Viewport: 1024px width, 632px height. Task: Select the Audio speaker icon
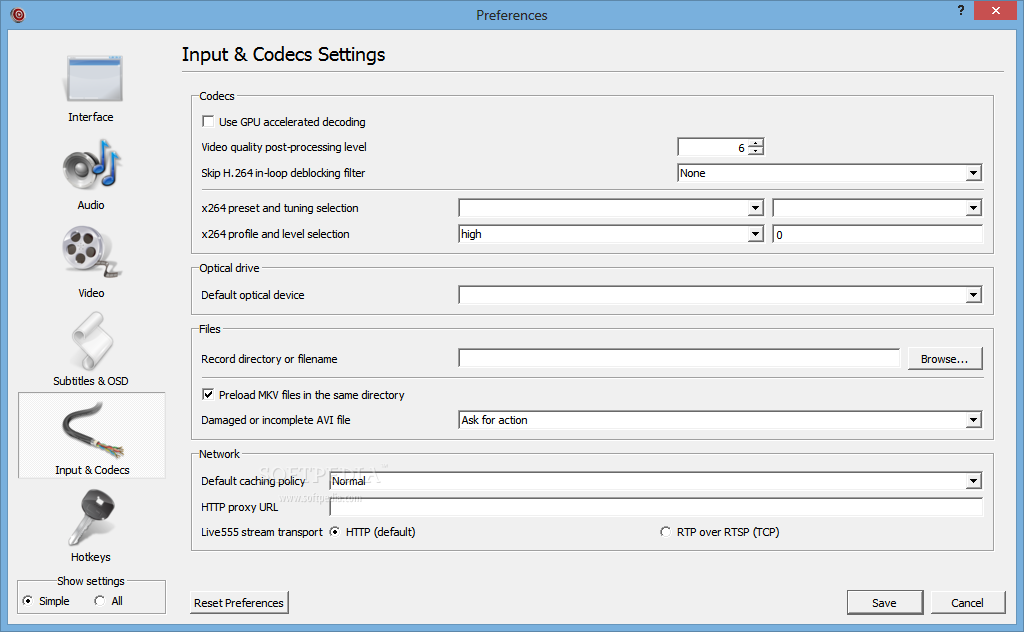[91, 168]
